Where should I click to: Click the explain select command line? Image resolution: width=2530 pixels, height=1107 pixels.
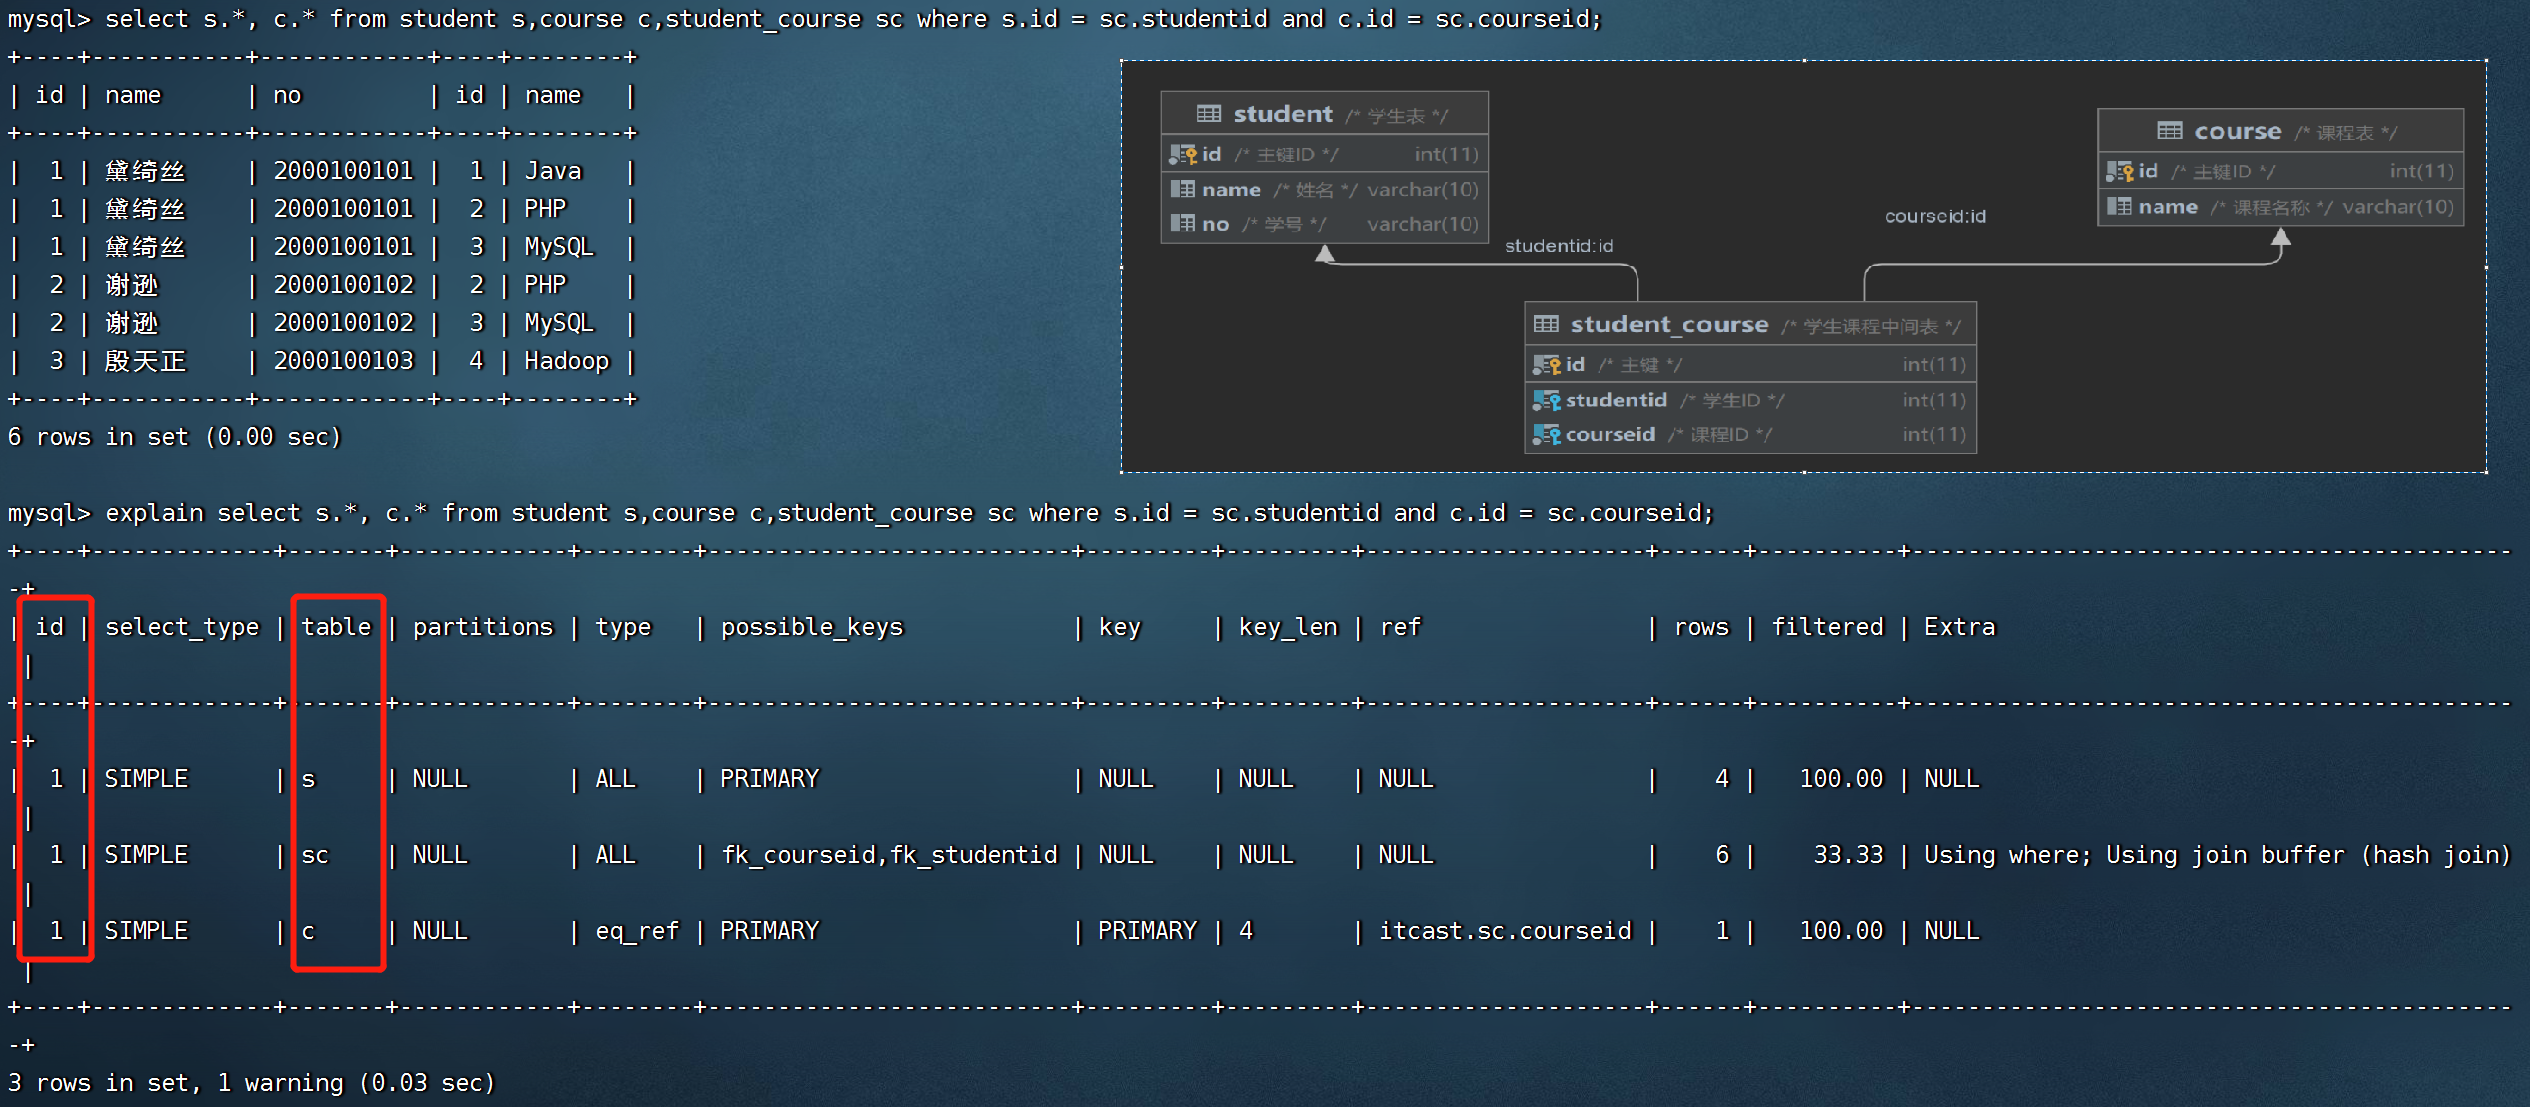coord(861,513)
